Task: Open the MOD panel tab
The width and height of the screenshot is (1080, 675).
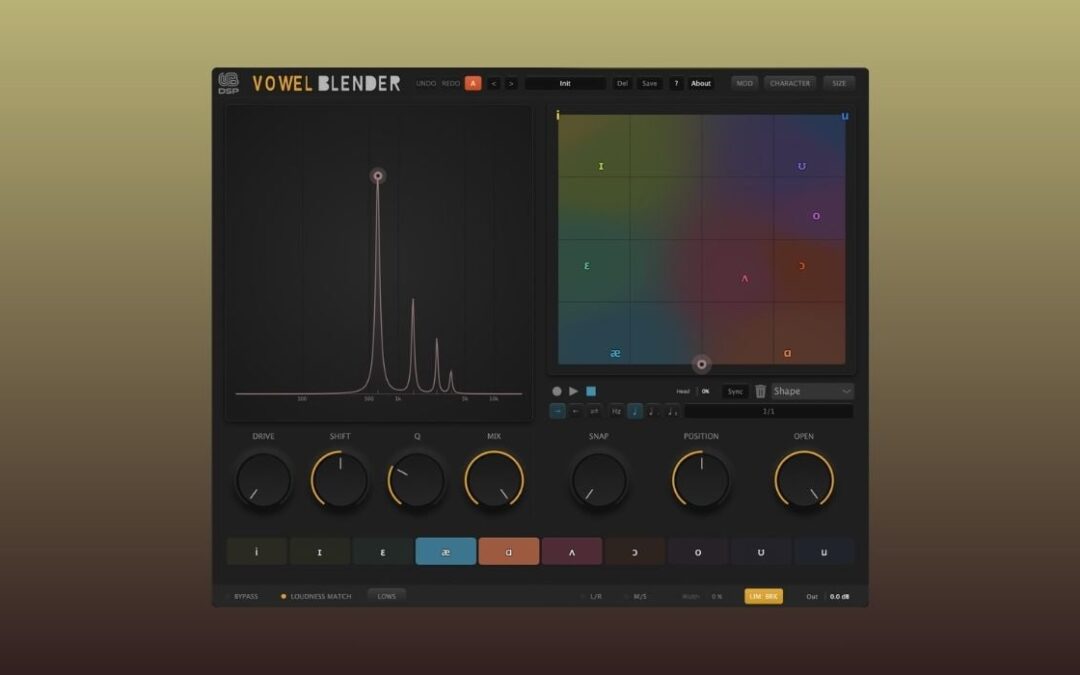Action: click(745, 83)
